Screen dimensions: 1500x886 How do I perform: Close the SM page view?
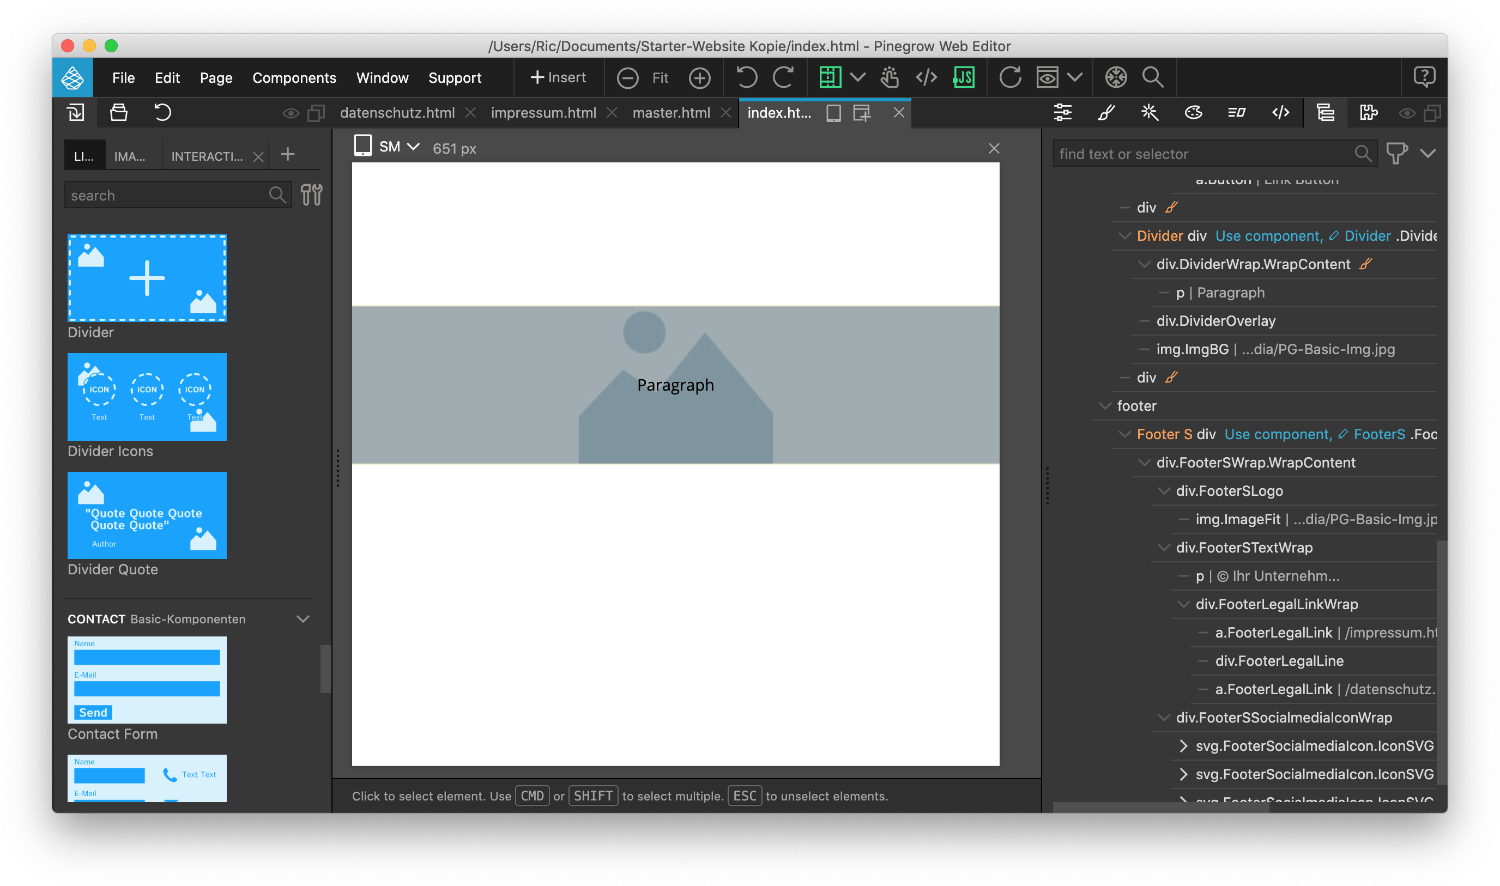point(994,148)
